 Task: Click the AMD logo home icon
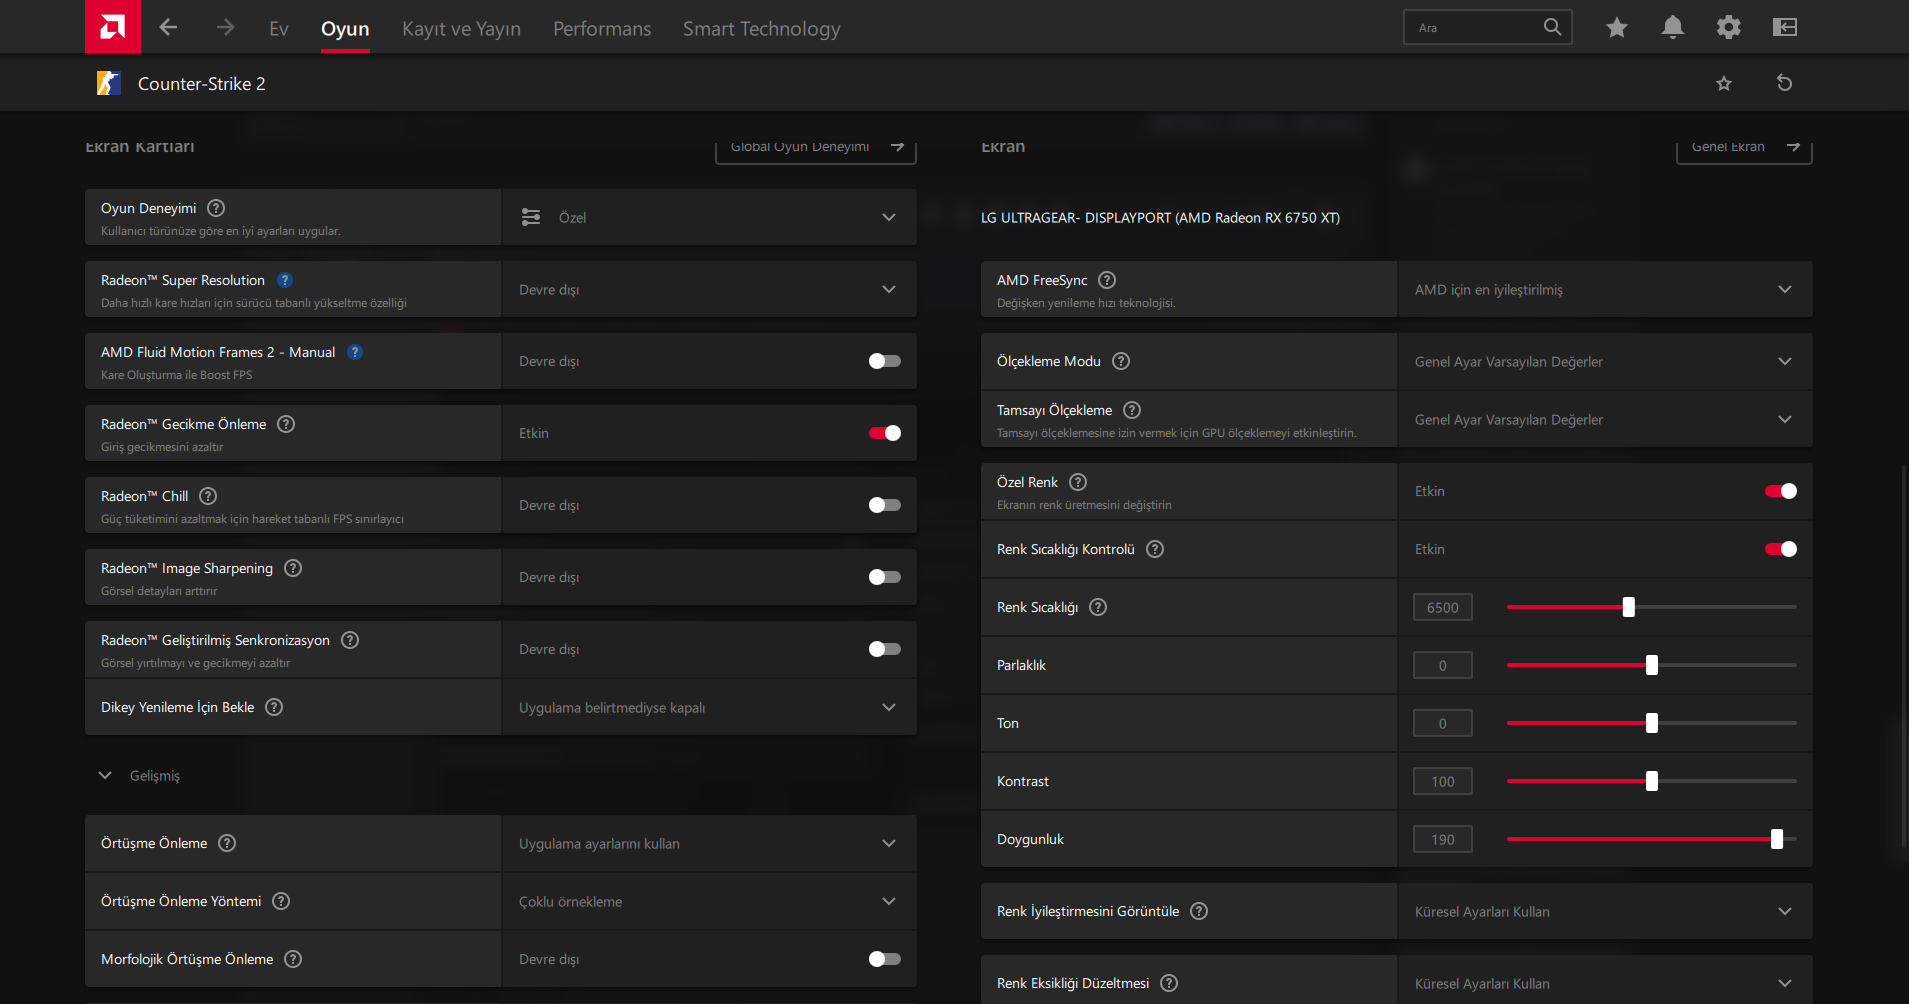(113, 27)
